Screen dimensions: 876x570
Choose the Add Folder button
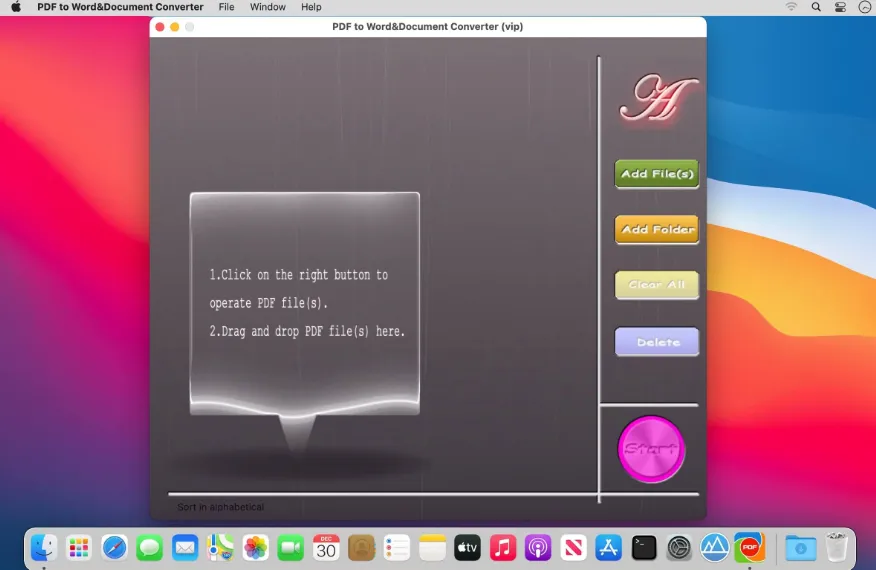tap(656, 229)
